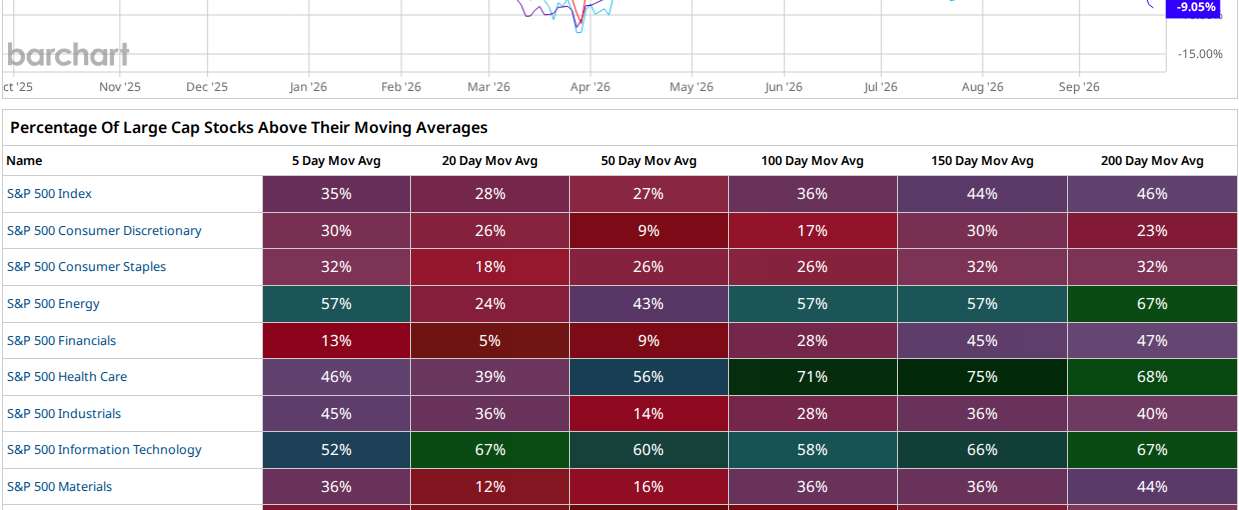The width and height of the screenshot is (1239, 510).
Task: Click the barchart logo watermark
Action: [x=68, y=54]
